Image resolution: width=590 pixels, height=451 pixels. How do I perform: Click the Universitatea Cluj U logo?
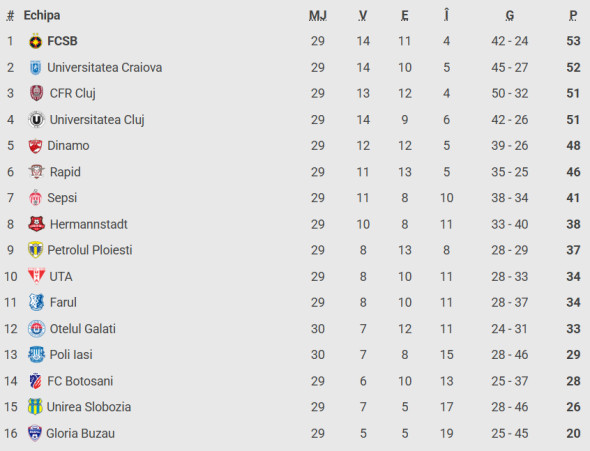click(36, 120)
